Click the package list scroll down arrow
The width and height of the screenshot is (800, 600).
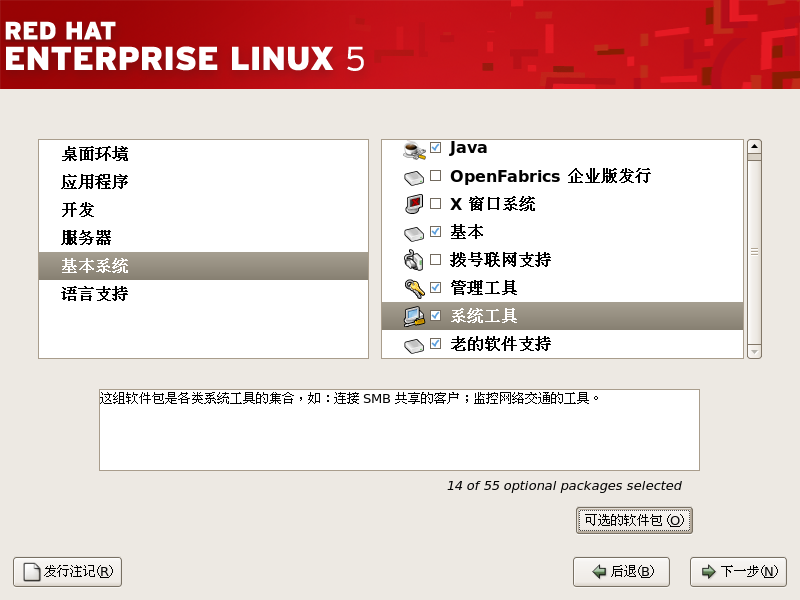[754, 352]
